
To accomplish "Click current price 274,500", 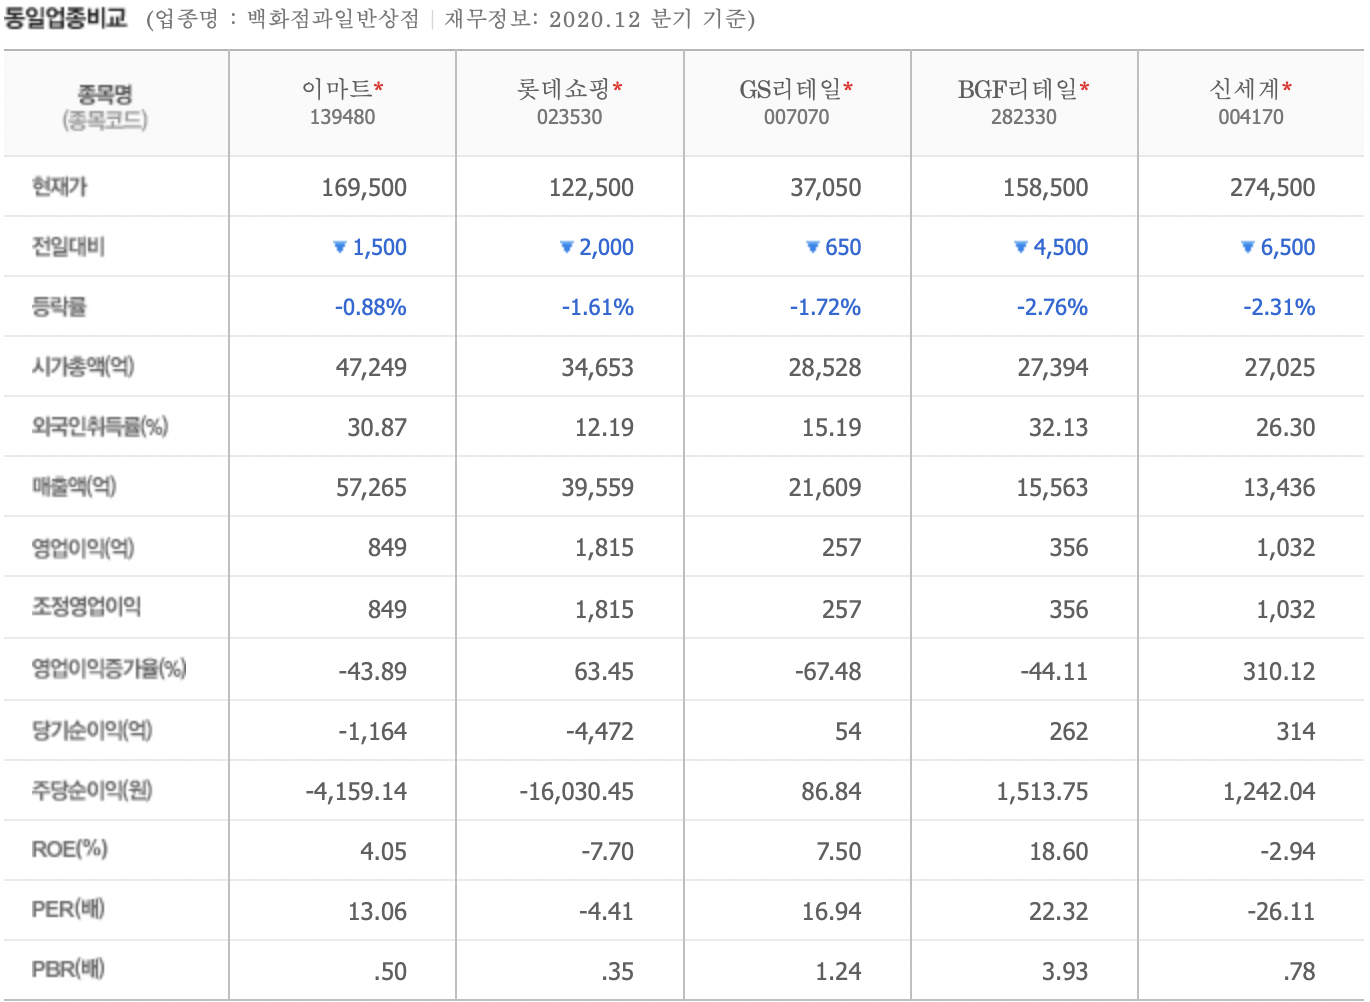I will point(1272,188).
